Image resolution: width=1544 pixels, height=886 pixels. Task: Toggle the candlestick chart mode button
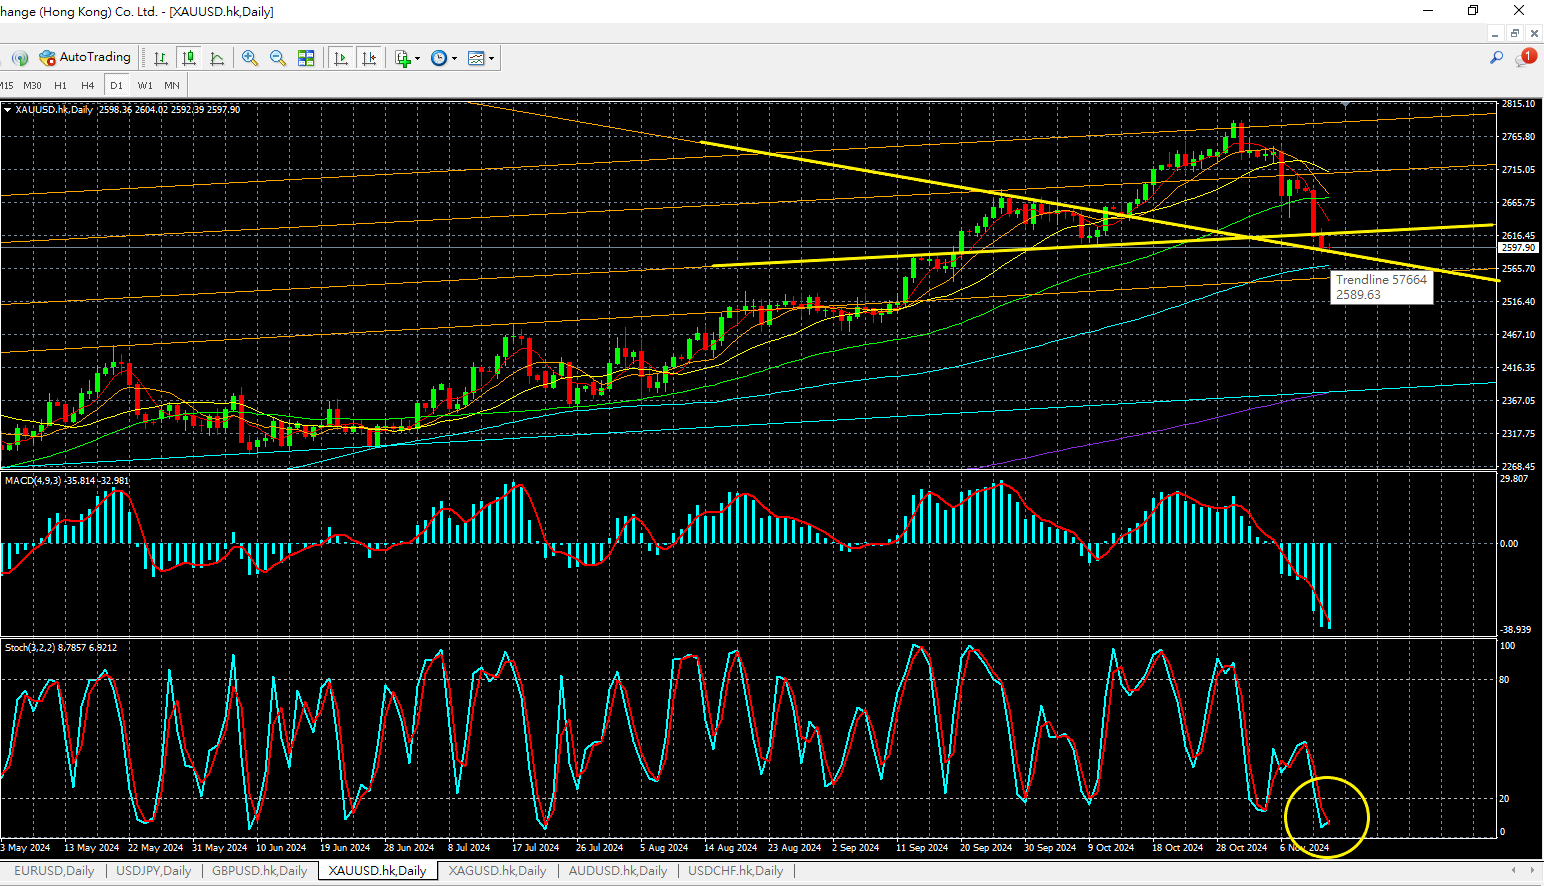[x=188, y=58]
